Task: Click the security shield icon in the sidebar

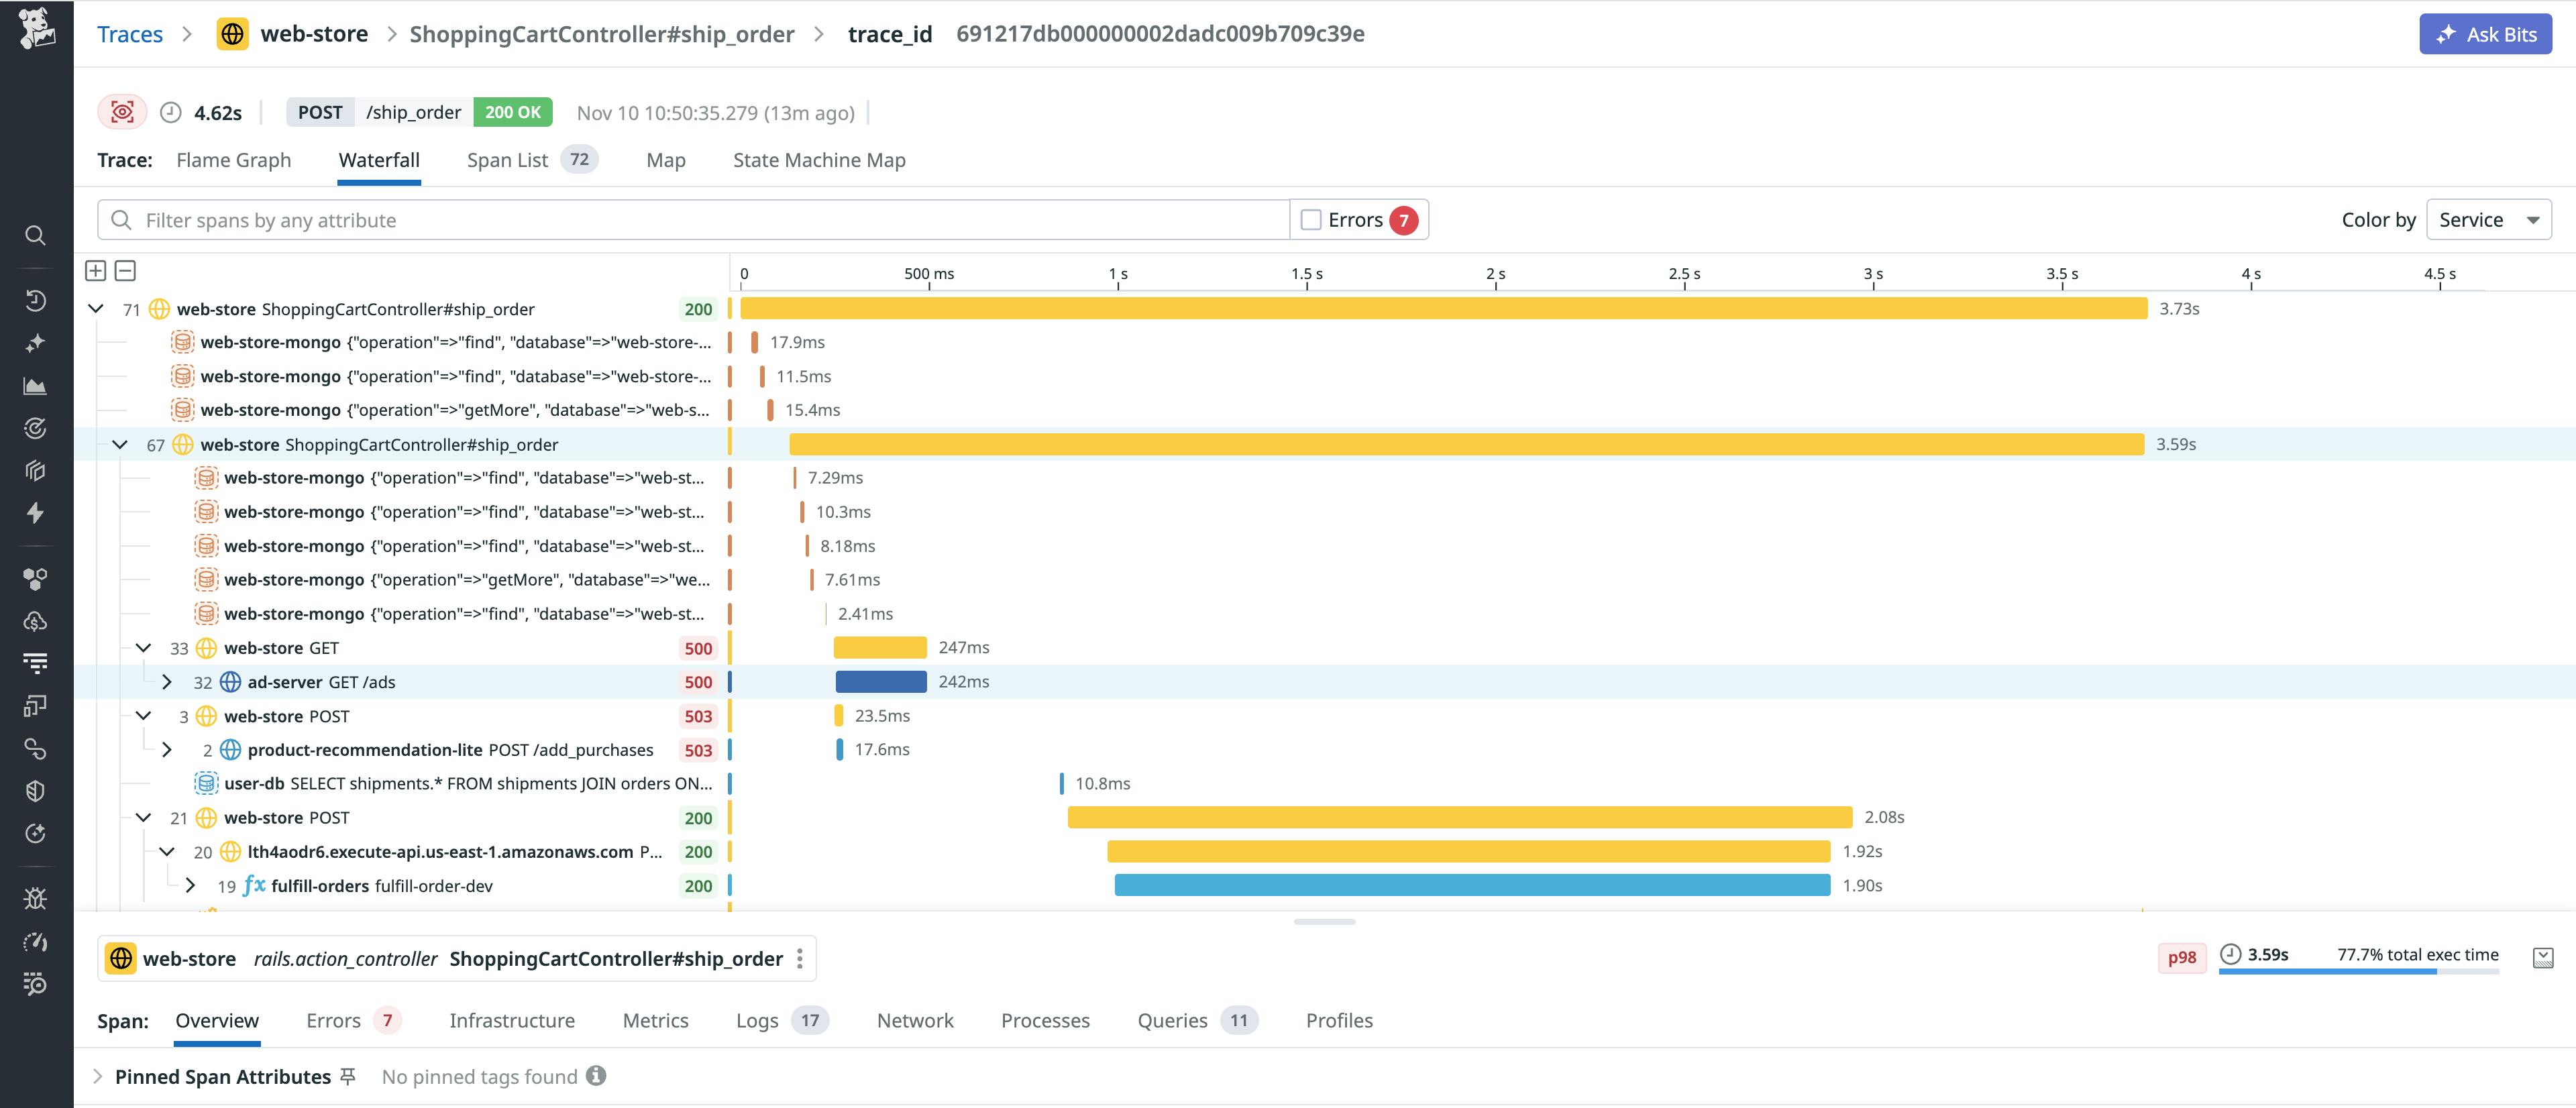Action: point(36,790)
